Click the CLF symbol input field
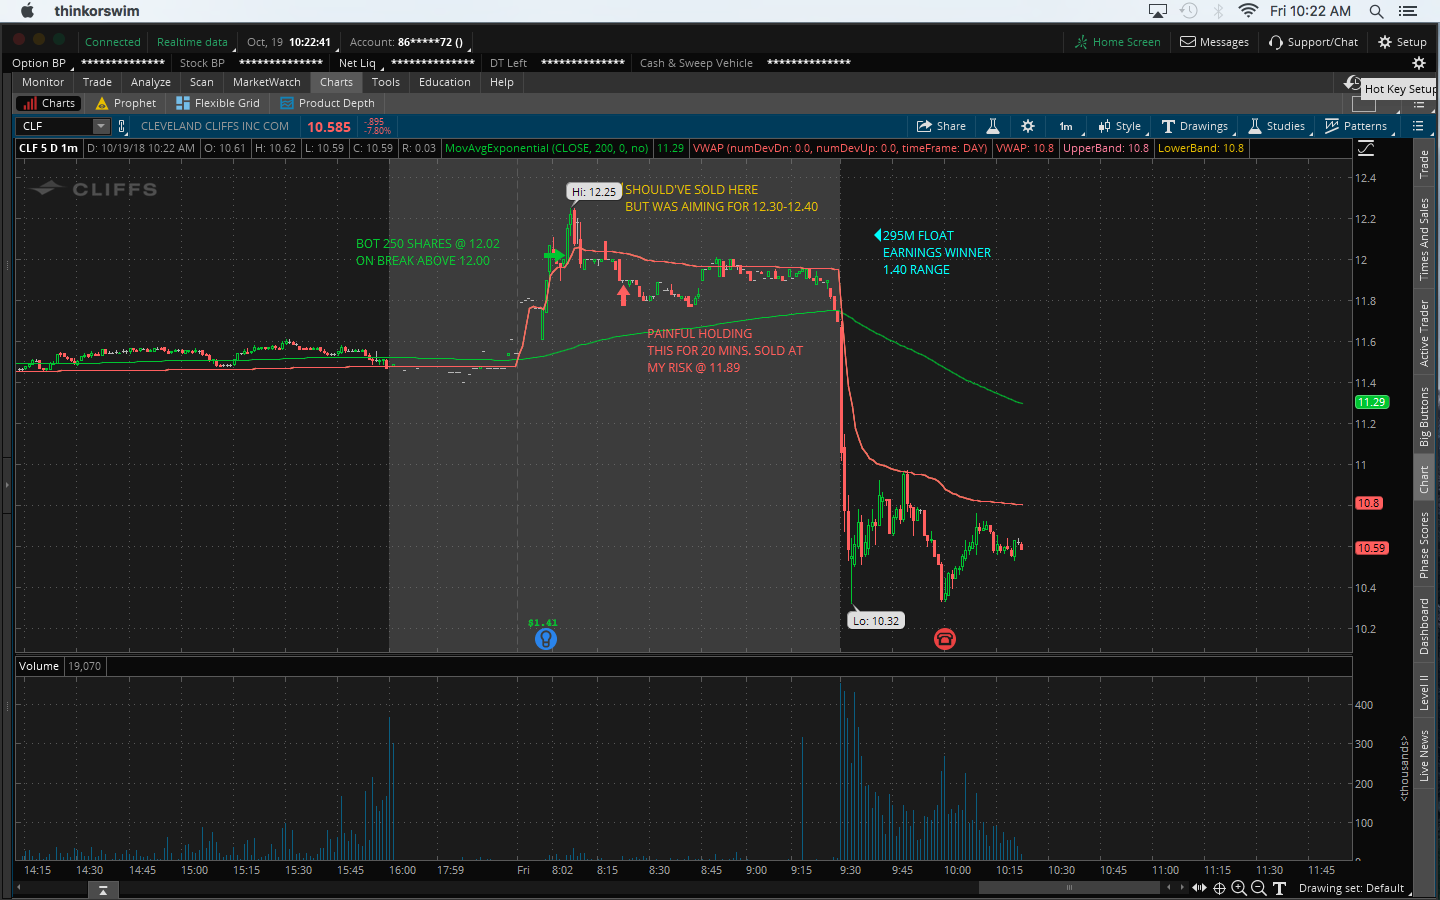 [55, 126]
